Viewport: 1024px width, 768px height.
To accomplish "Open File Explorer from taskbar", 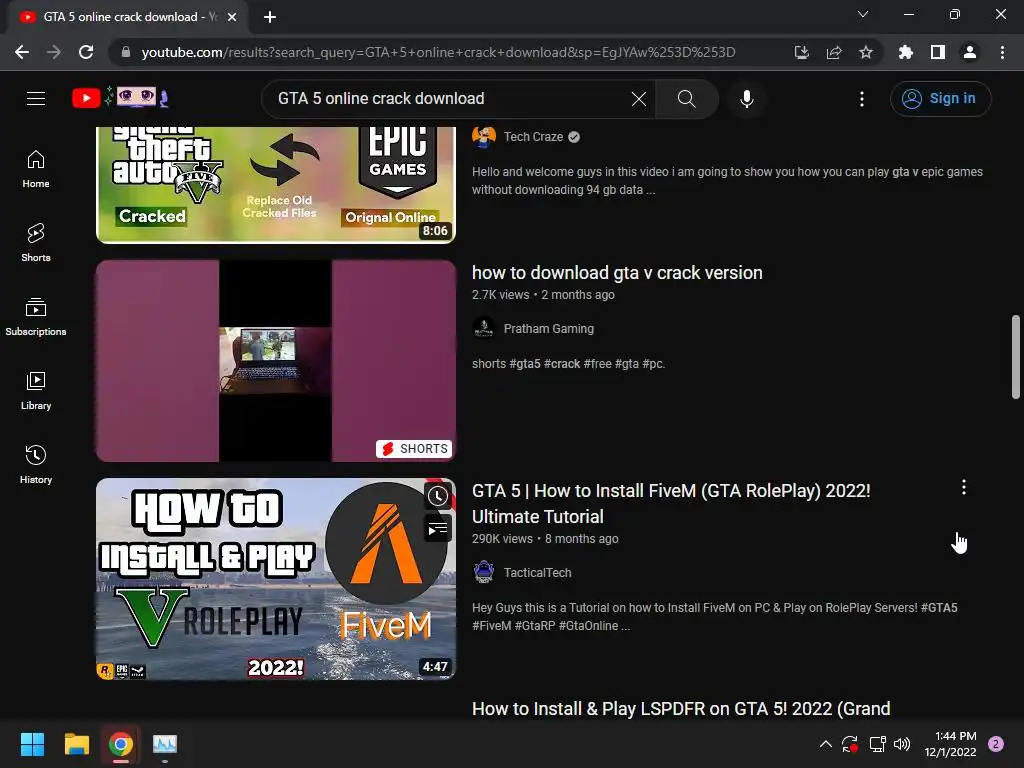I will [76, 744].
